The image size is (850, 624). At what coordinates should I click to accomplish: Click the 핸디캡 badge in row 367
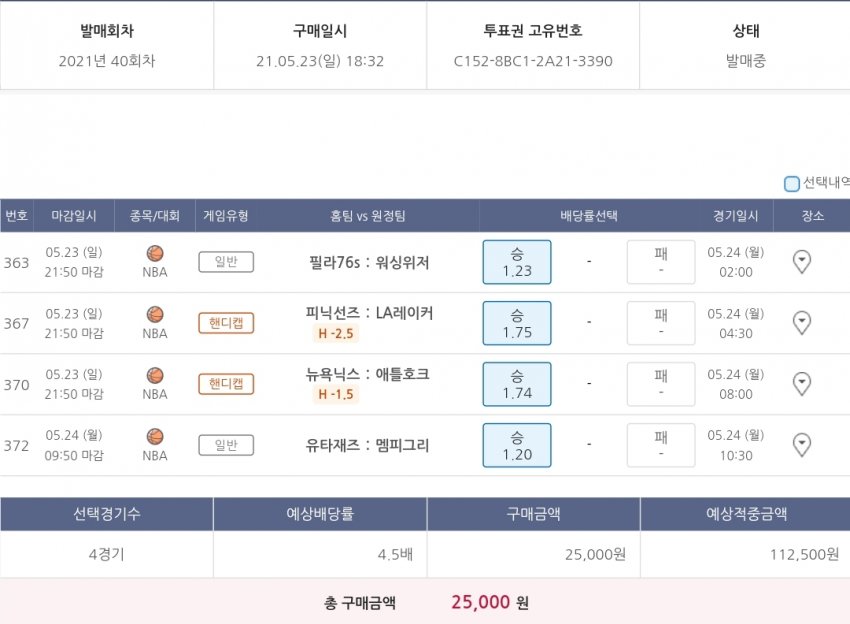coord(226,323)
